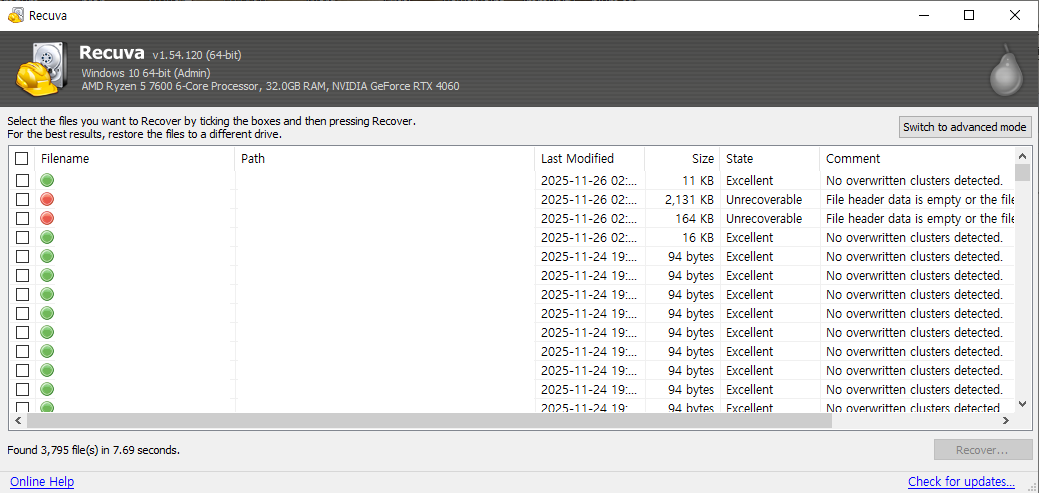Viewport: 1039px width, 493px height.
Task: Click red status icon of 2,131 KB file
Action: click(47, 200)
